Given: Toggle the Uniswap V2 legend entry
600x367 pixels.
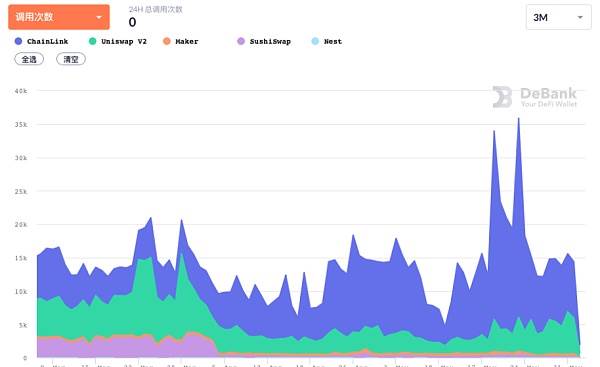Looking at the screenshot, I should 118,41.
